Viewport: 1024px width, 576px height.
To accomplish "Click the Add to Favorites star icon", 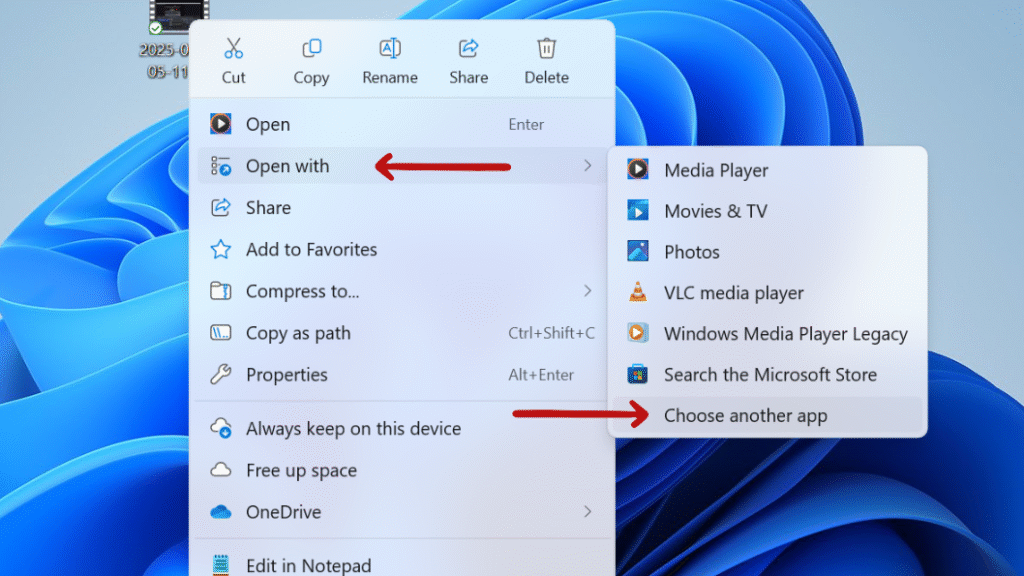I will pyautogui.click(x=221, y=249).
